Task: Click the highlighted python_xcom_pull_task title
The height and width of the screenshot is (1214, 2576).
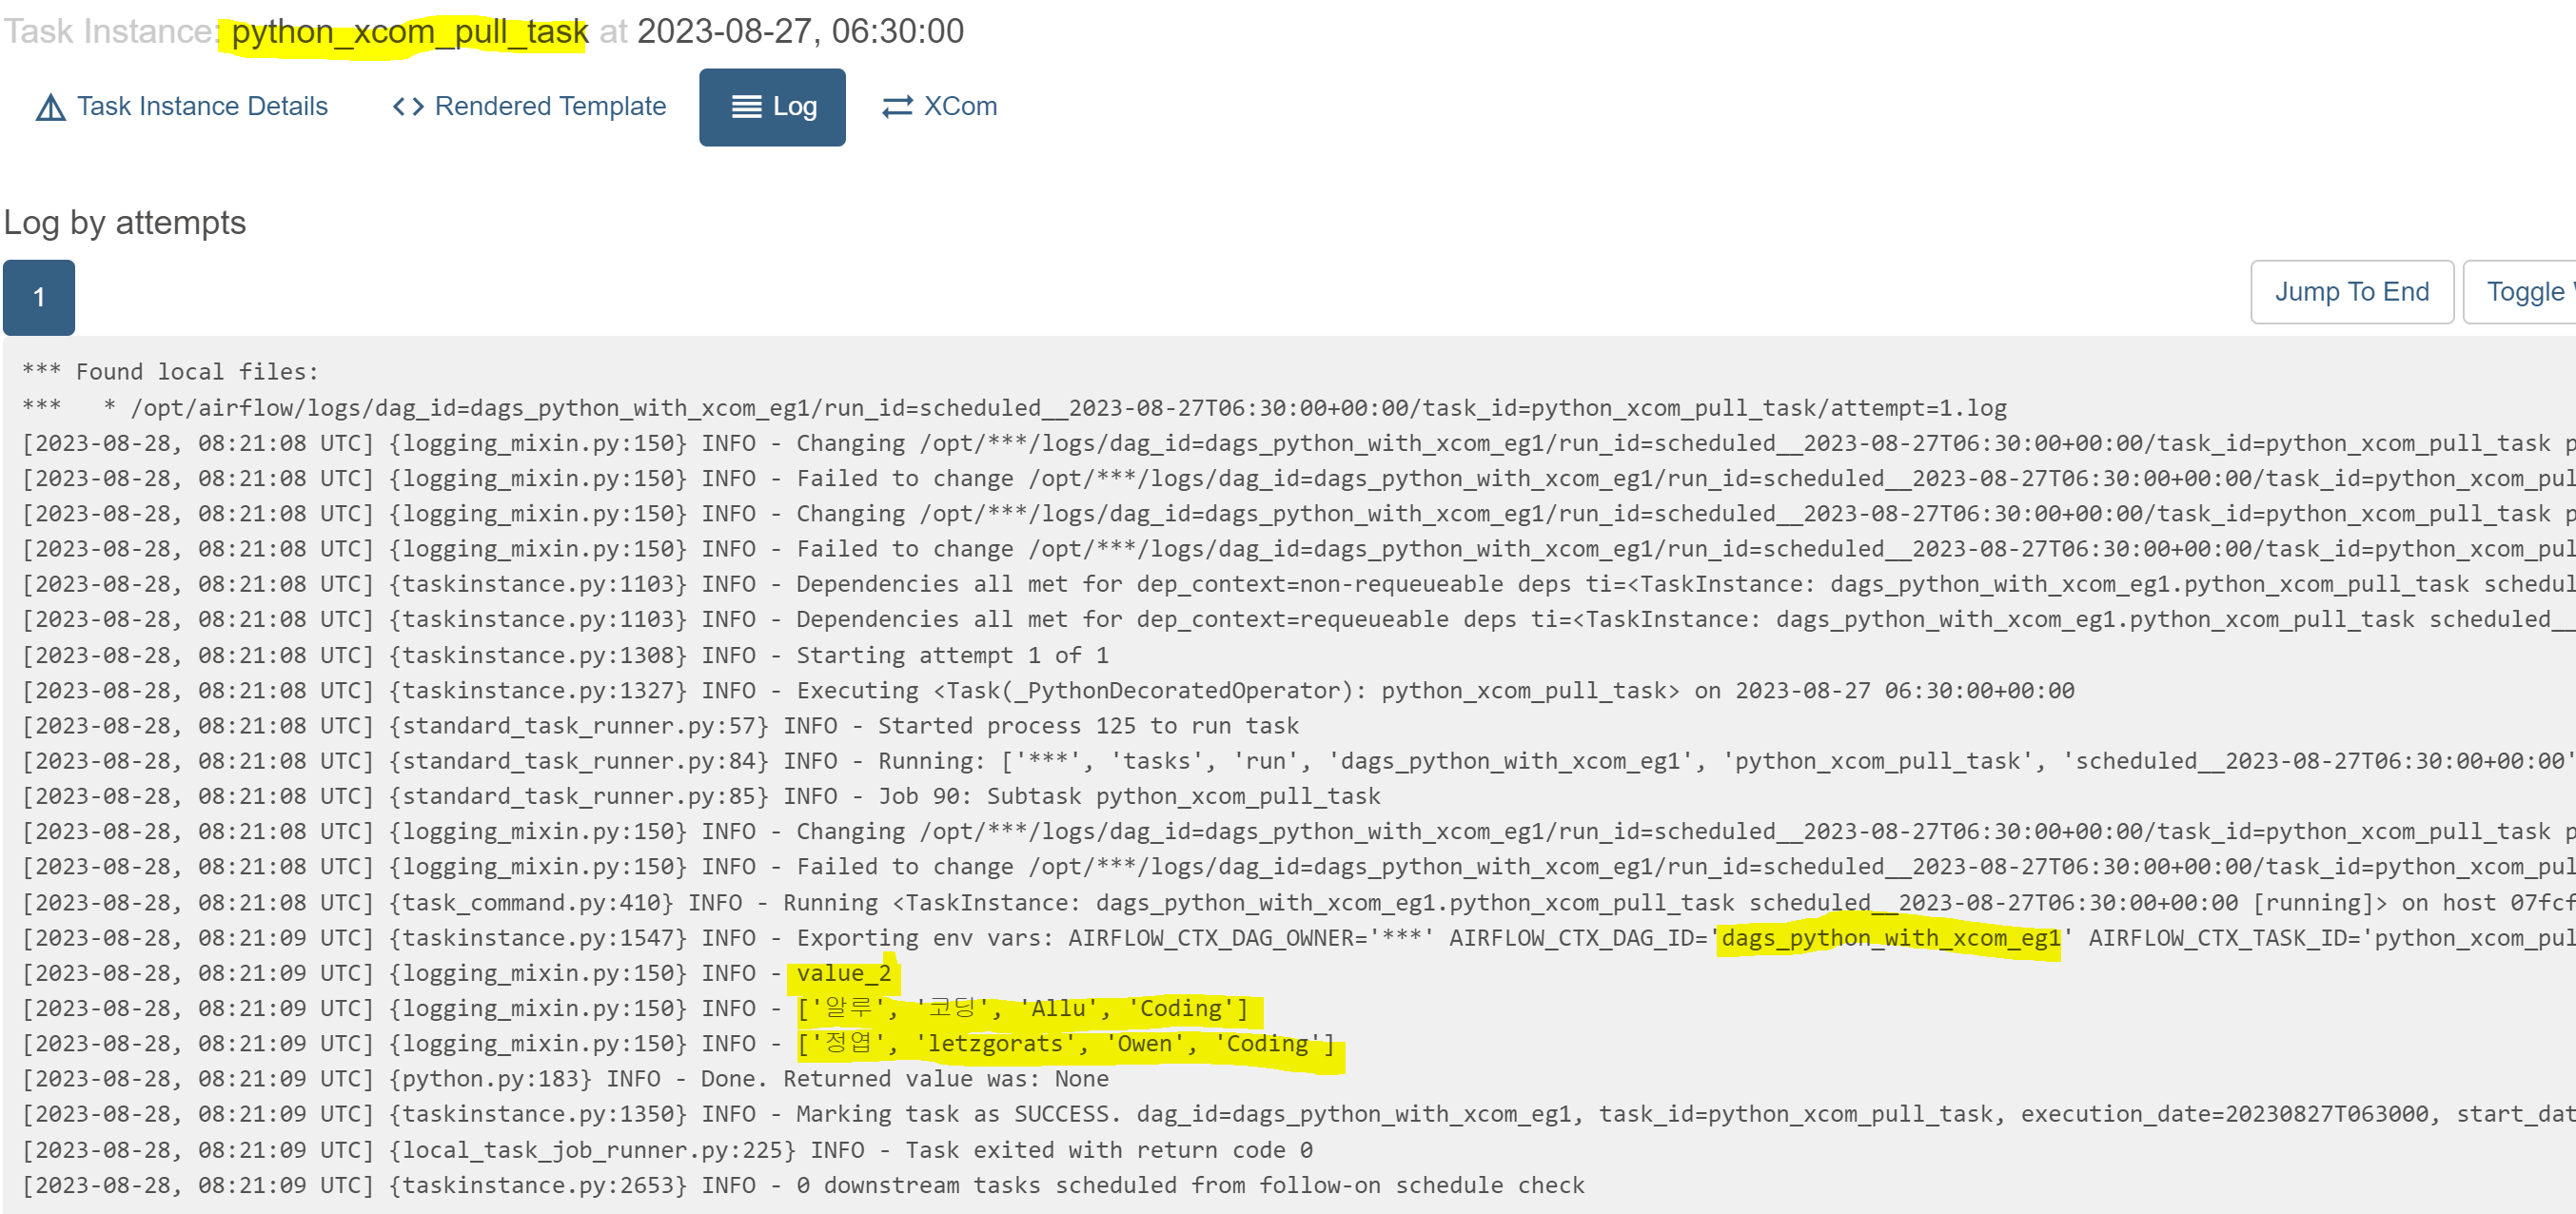Action: pos(408,32)
